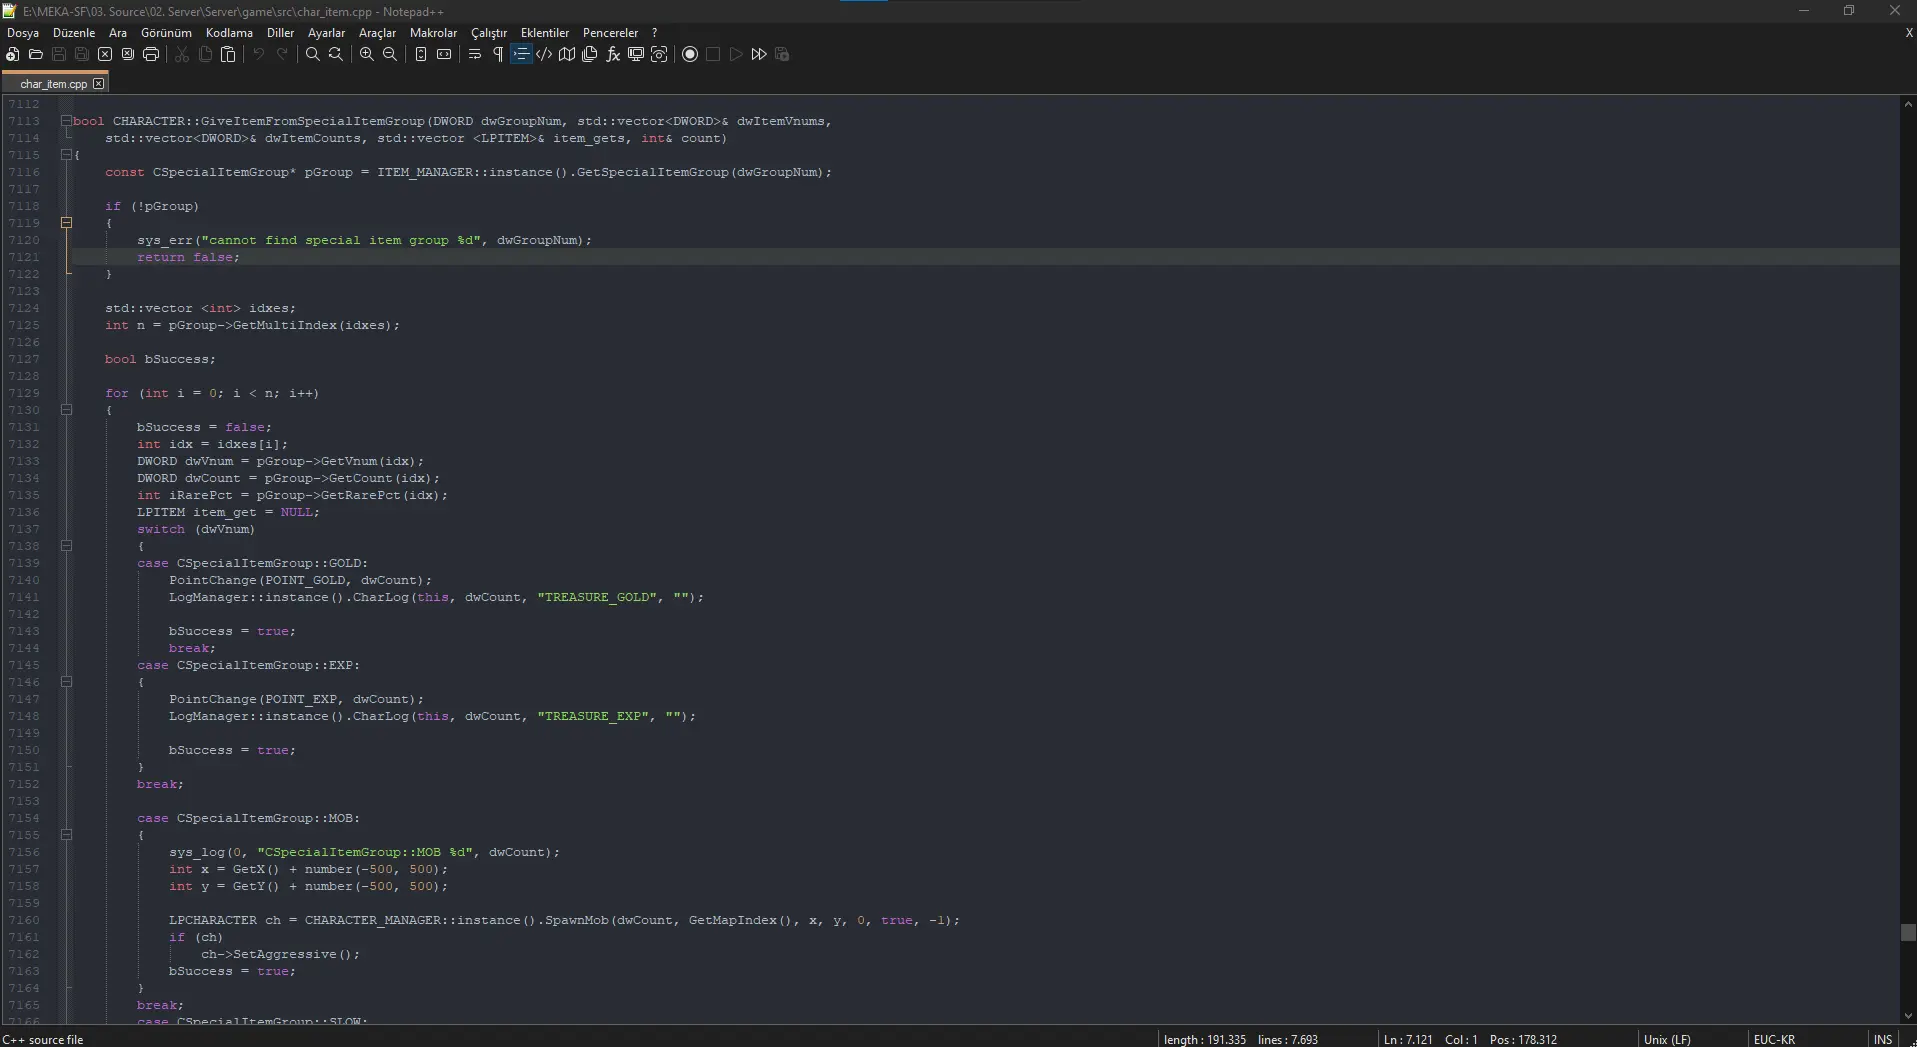Toggle the indent guide button
The height and width of the screenshot is (1047, 1917).
tap(521, 54)
